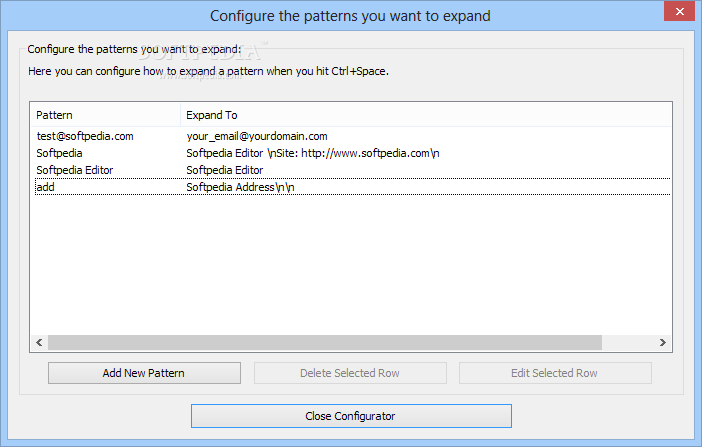This screenshot has height=447, width=702.
Task: Click the Softpedia Editor expansion value cell
Action: pyautogui.click(x=225, y=170)
